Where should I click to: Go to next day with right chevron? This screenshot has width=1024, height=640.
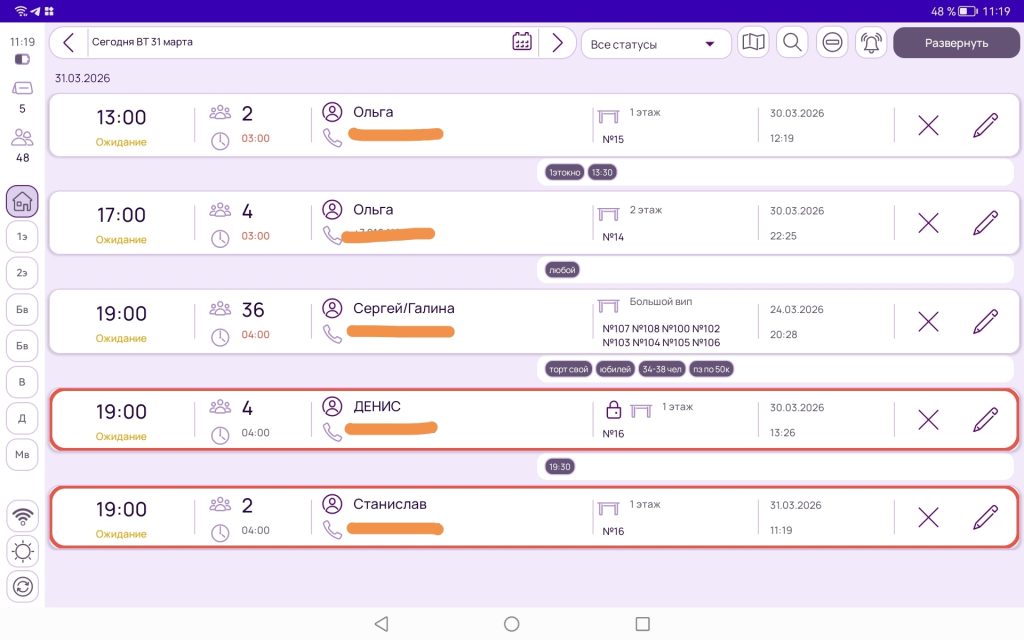point(557,43)
